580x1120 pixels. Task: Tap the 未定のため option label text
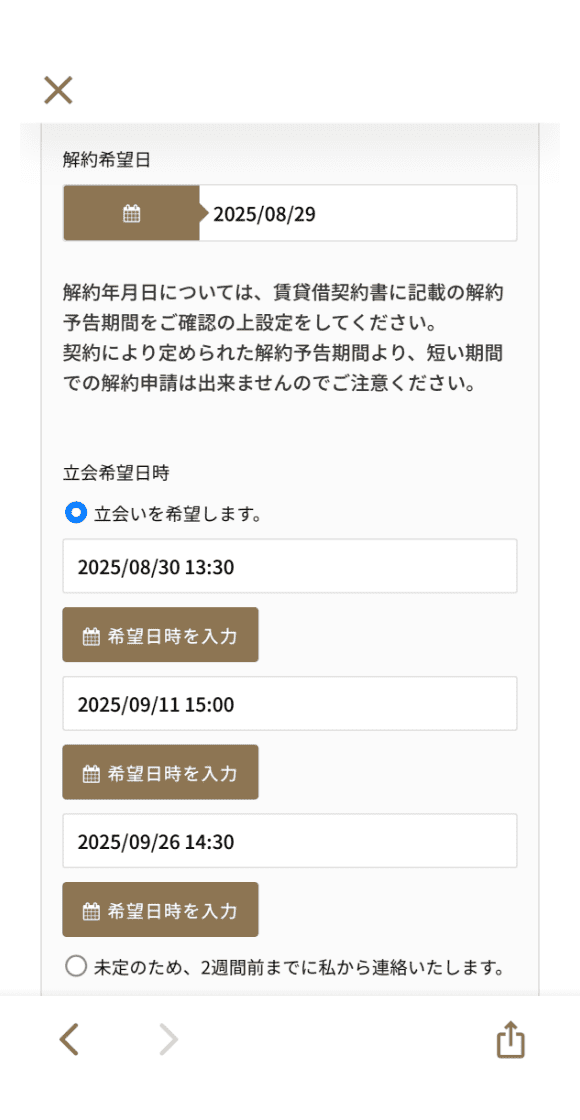(300, 965)
